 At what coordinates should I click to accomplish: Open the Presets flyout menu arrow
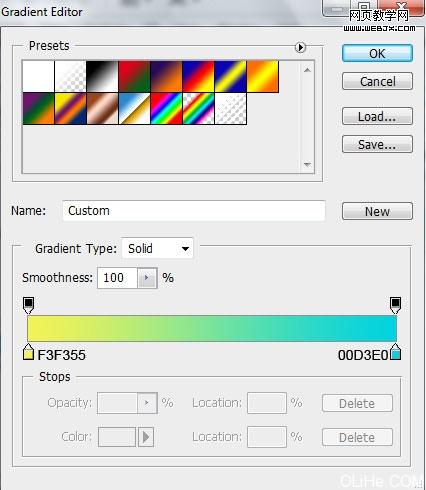(x=300, y=47)
